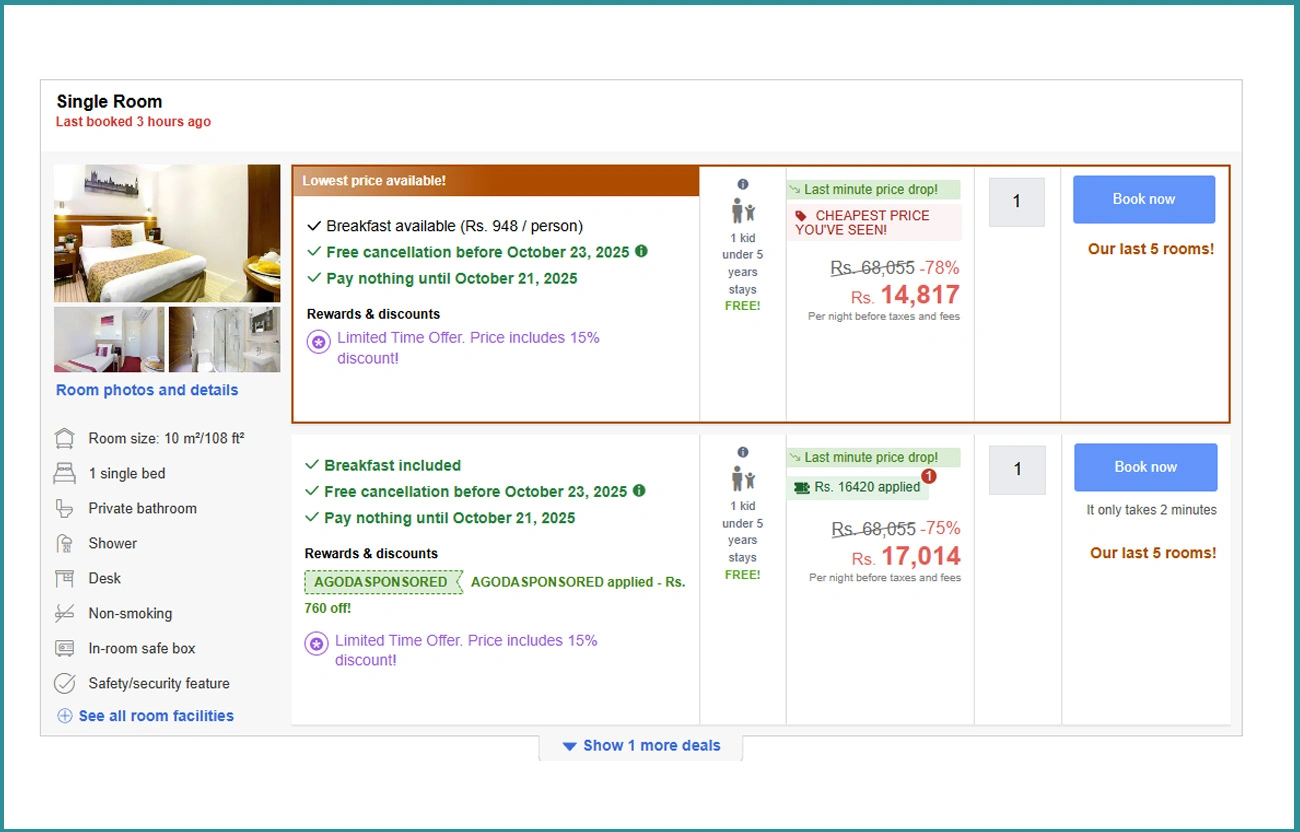
Task: Open room quantity selector for lowest price deal
Action: point(1016,202)
